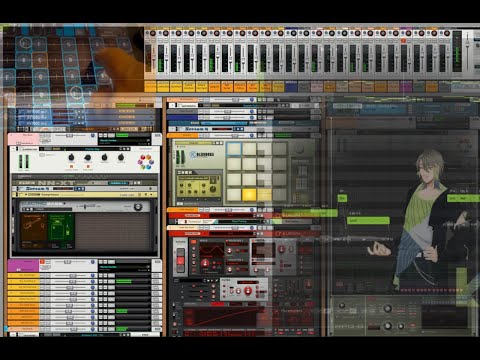The height and width of the screenshot is (360, 480).
Task: Click the Europa sine waveform display
Action: 211,250
